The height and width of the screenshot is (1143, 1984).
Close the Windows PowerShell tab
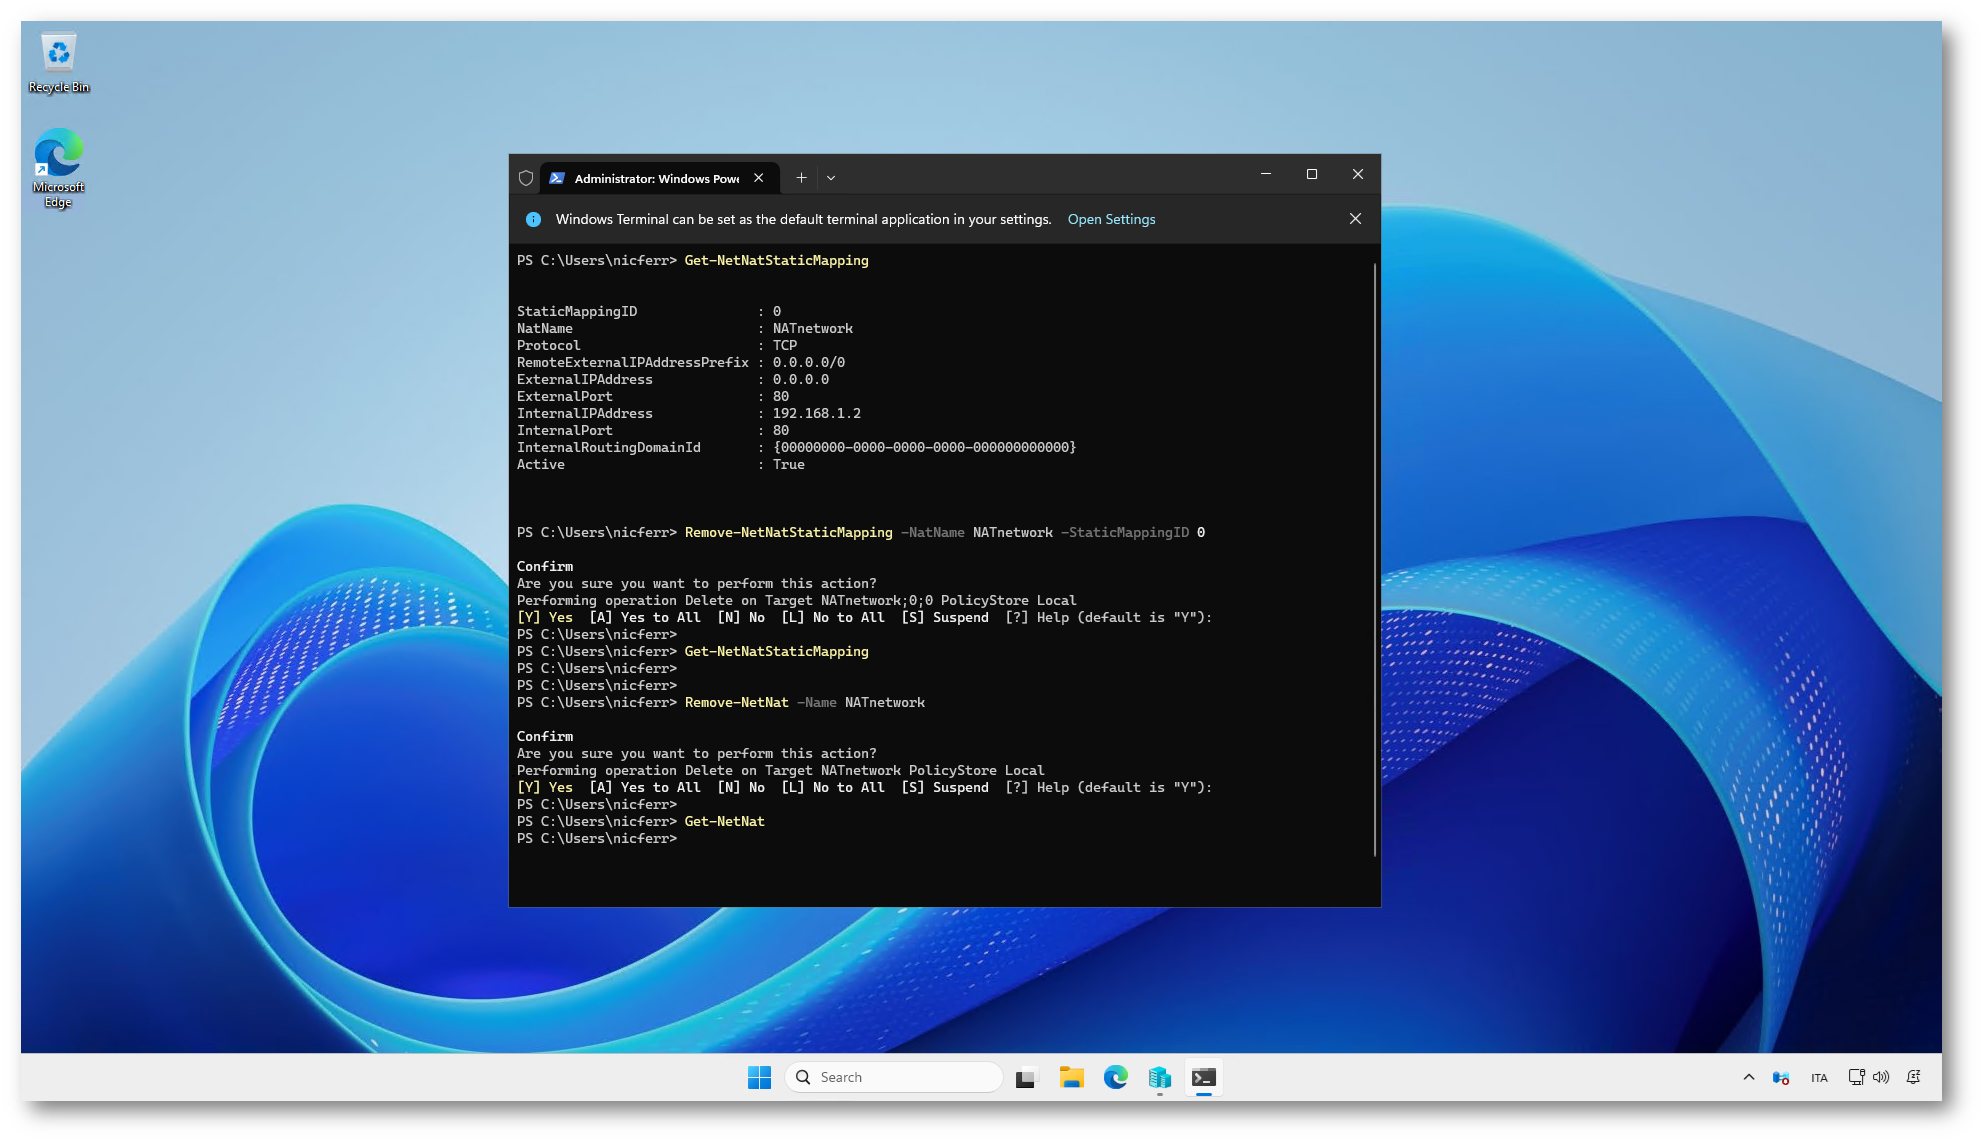pos(759,178)
